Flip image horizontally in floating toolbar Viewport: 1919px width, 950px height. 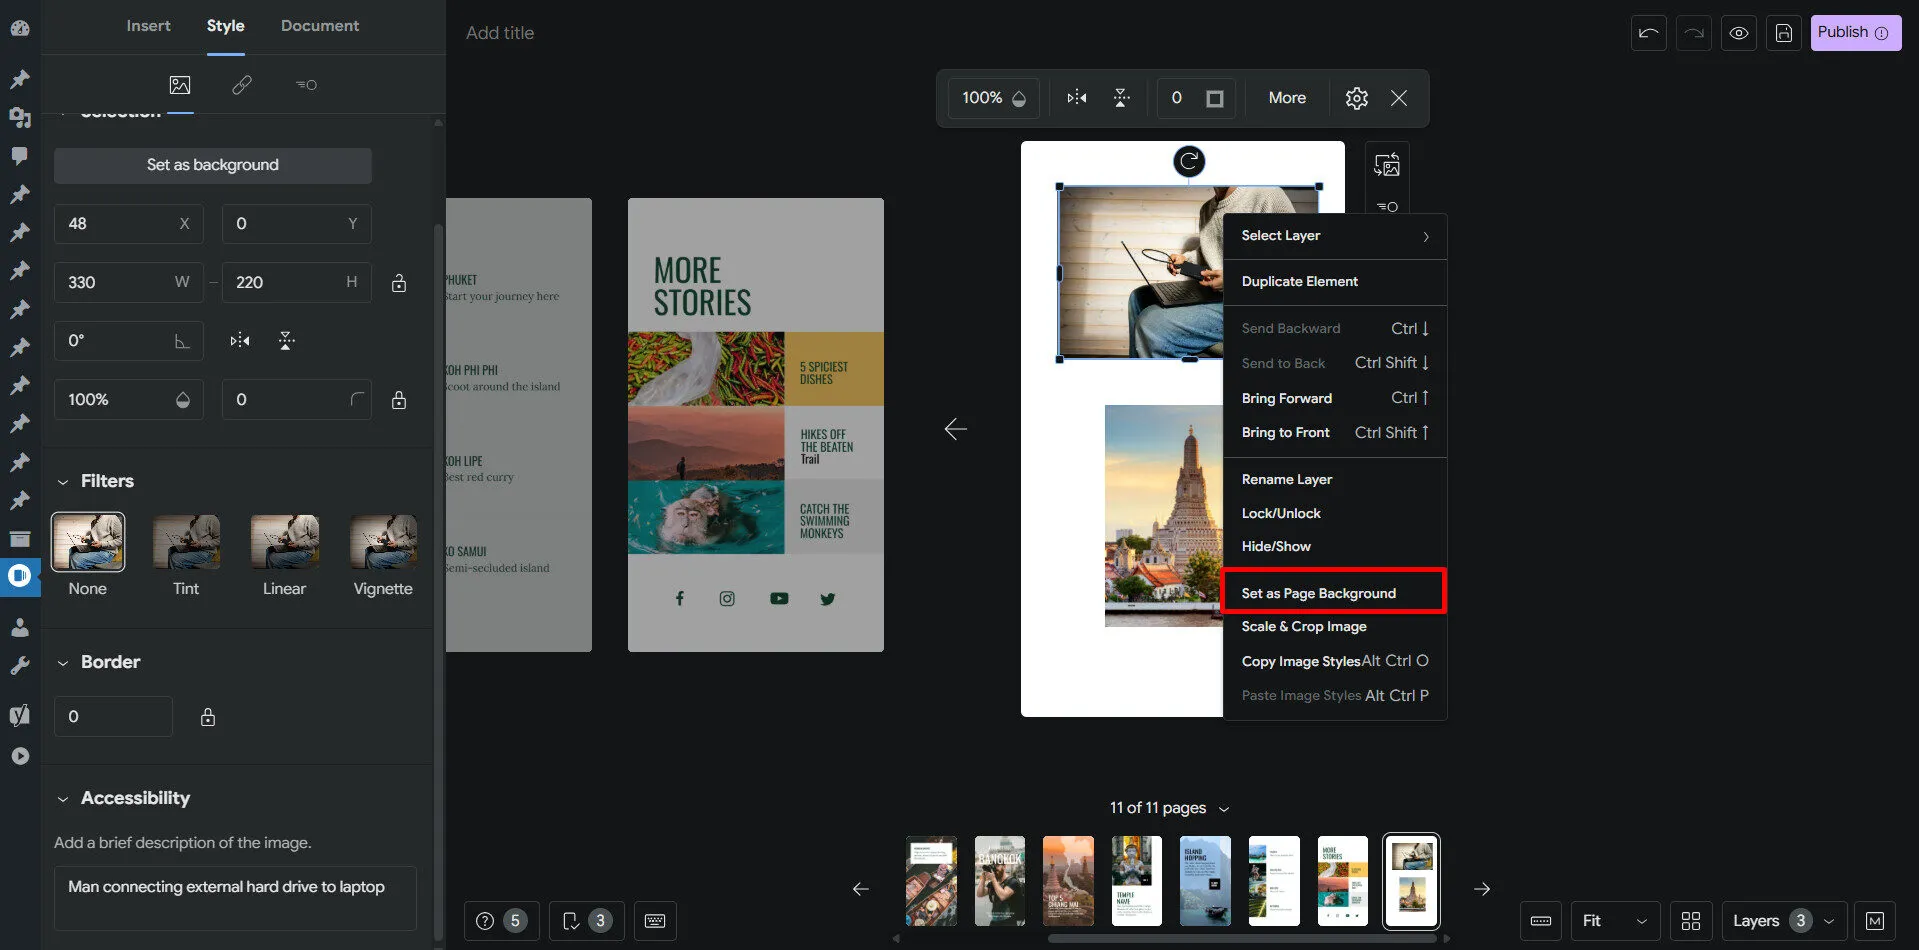[x=1076, y=98]
